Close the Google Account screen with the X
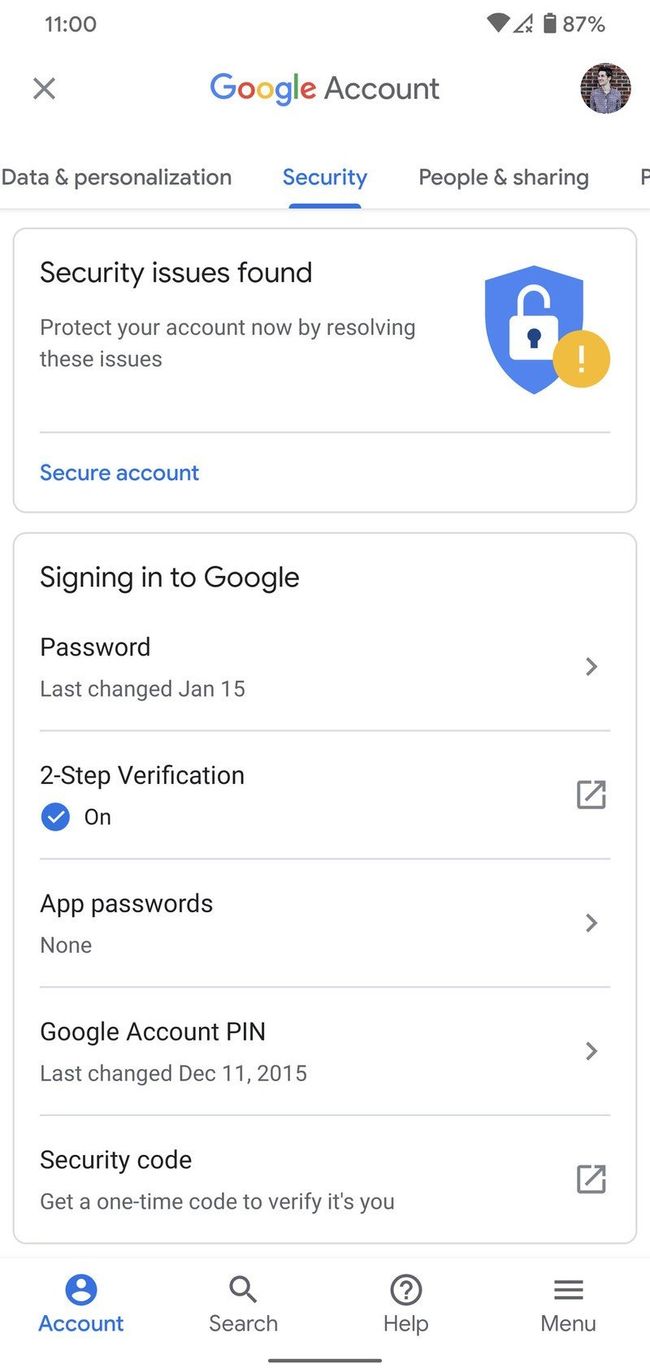 (44, 88)
